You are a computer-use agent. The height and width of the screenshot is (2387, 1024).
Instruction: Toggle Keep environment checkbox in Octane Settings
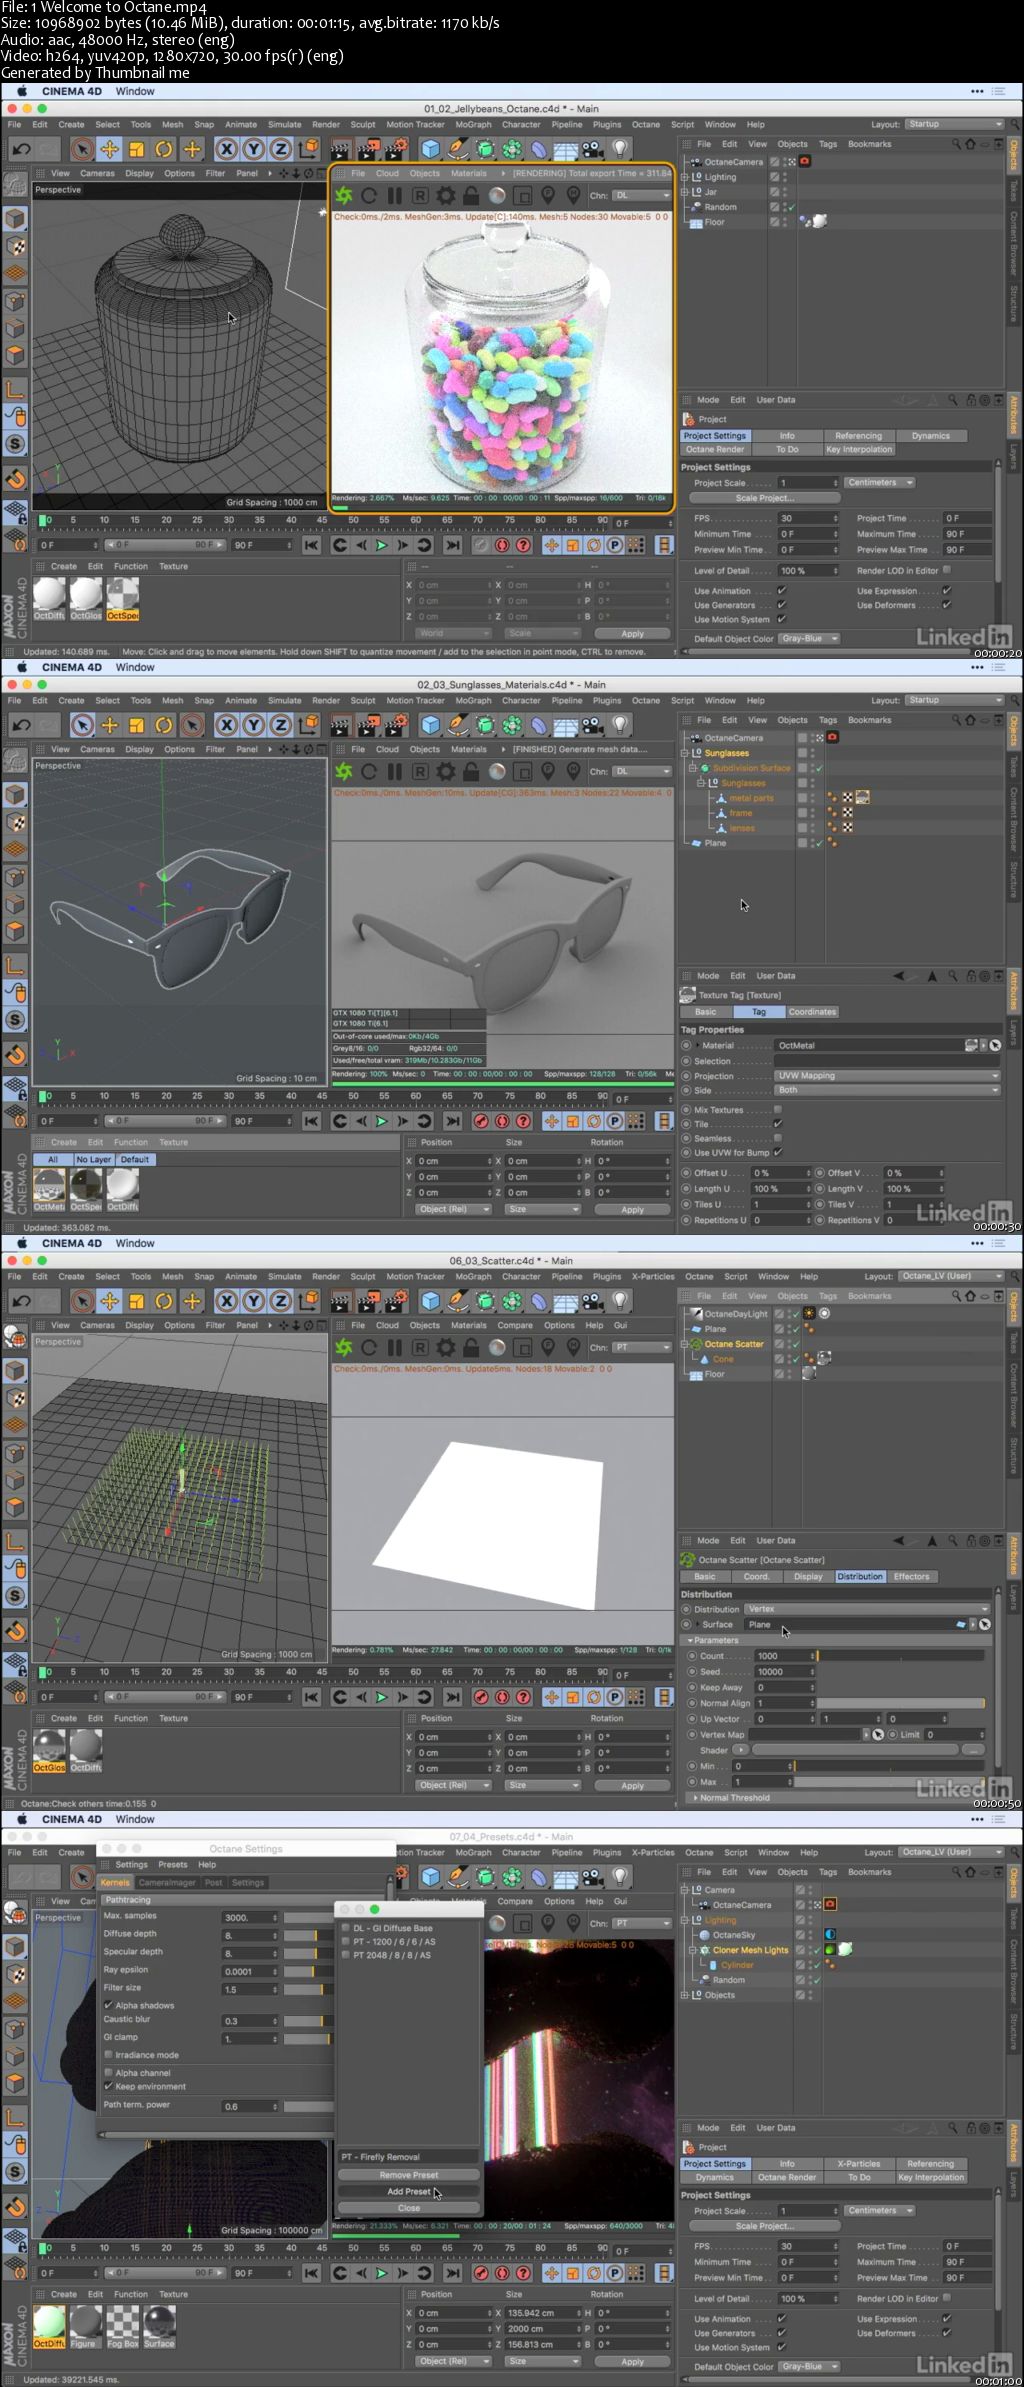[x=109, y=2086]
